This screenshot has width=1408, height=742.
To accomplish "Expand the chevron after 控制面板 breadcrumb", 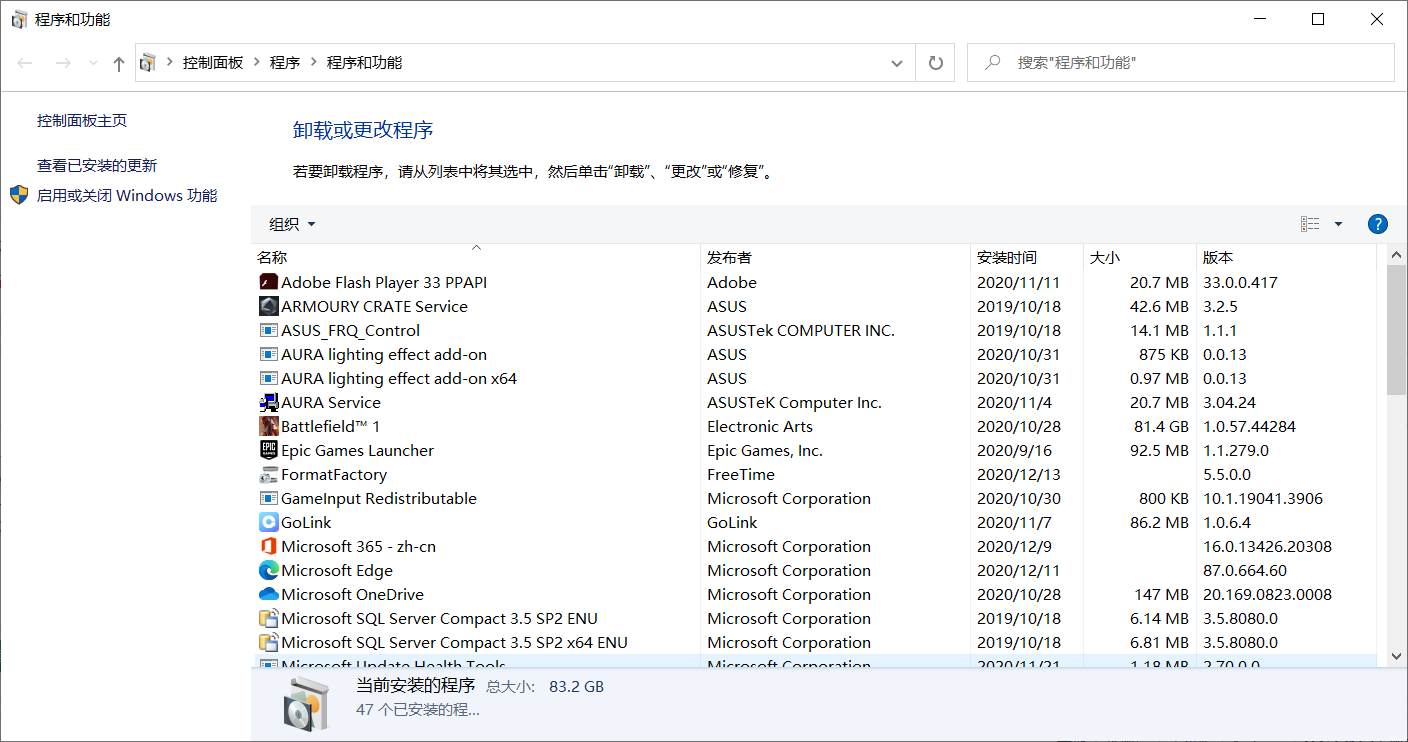I will (x=257, y=63).
